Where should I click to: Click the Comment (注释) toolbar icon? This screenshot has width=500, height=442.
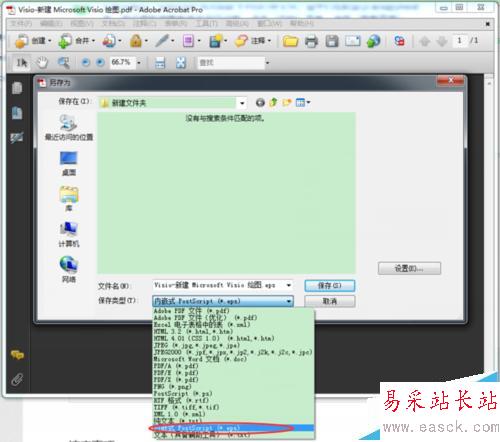[241, 41]
